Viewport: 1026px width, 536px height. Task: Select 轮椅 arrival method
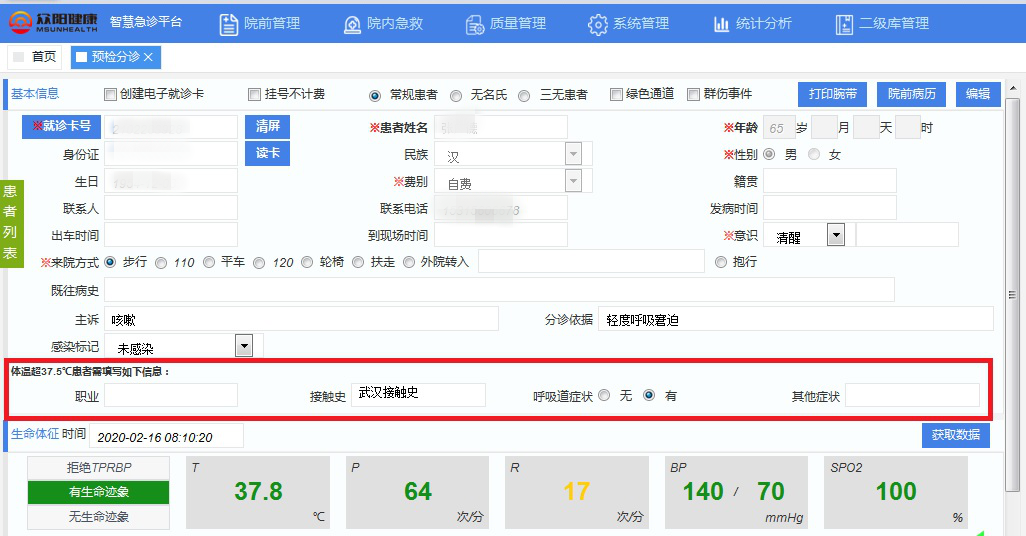pos(307,262)
